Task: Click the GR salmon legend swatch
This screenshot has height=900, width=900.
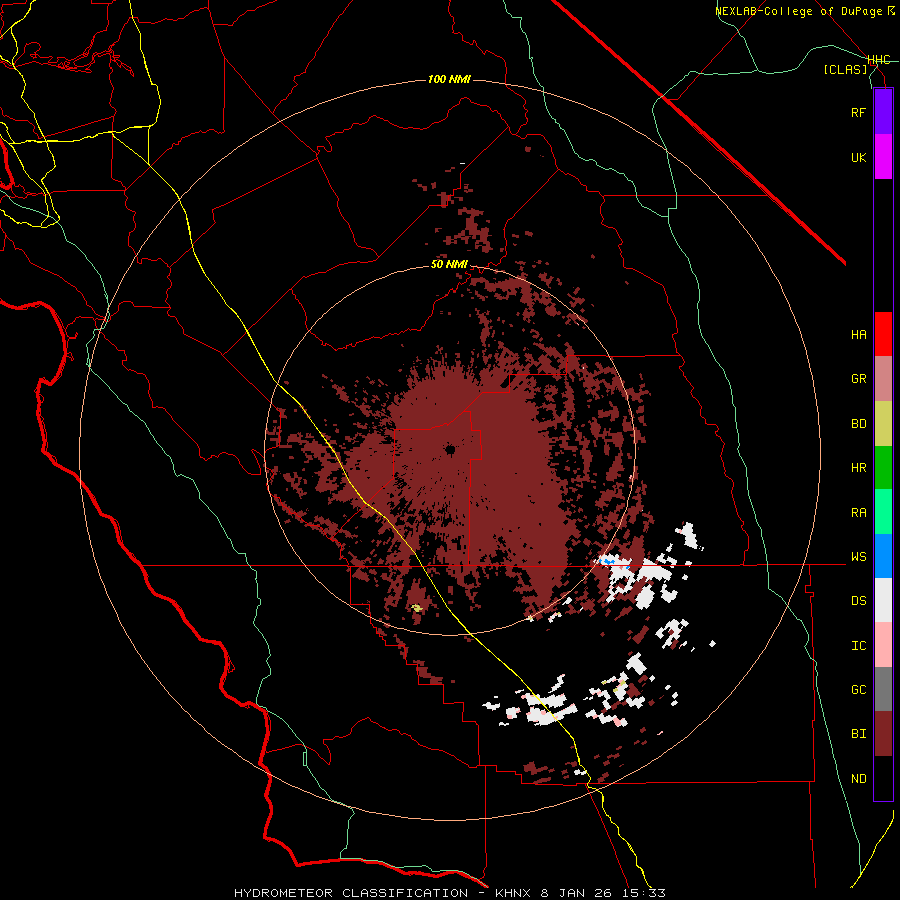Action: click(883, 379)
